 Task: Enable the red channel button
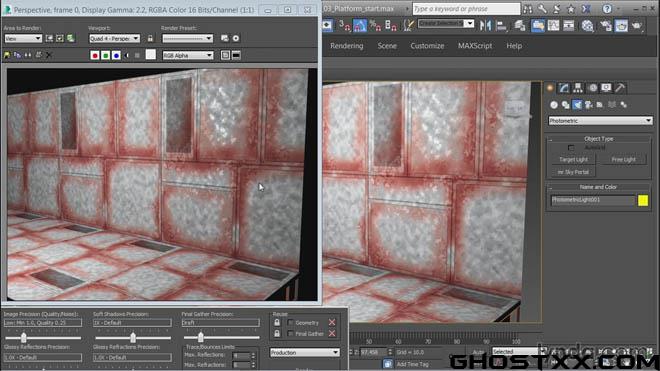pyautogui.click(x=95, y=55)
